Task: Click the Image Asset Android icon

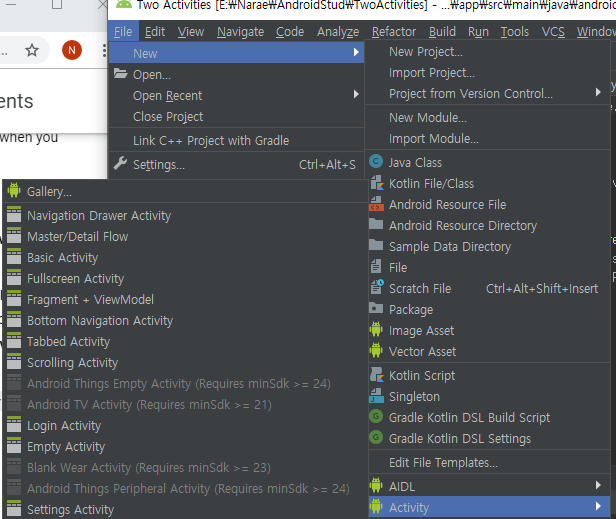Action: click(376, 330)
